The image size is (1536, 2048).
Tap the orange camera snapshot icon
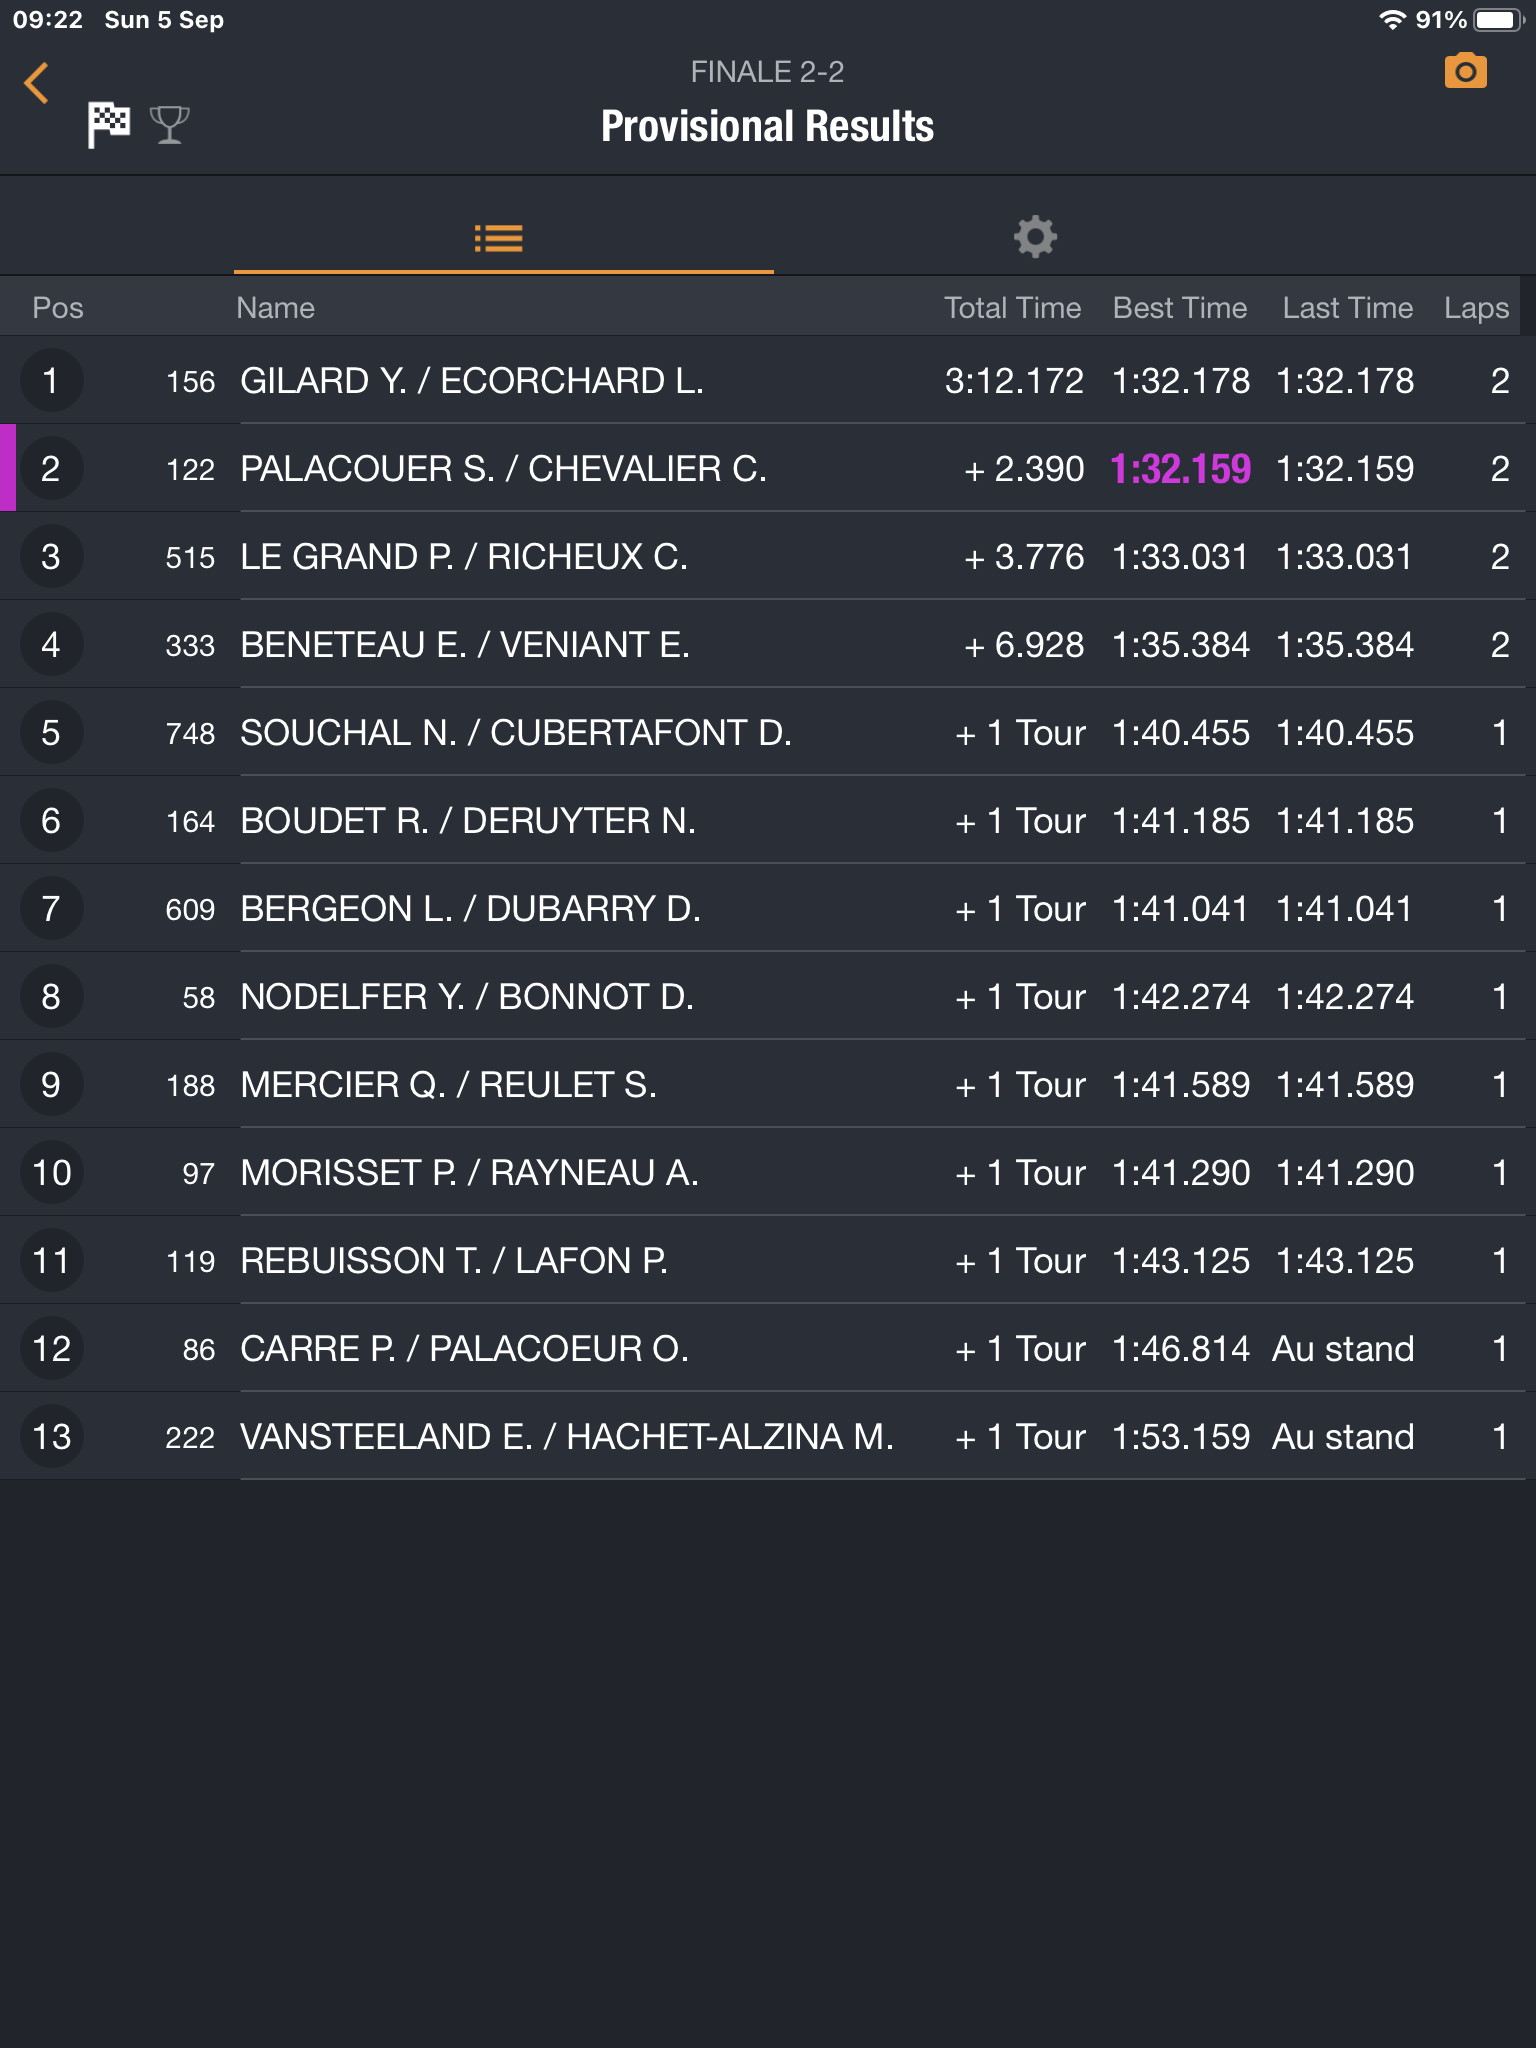tap(1465, 72)
